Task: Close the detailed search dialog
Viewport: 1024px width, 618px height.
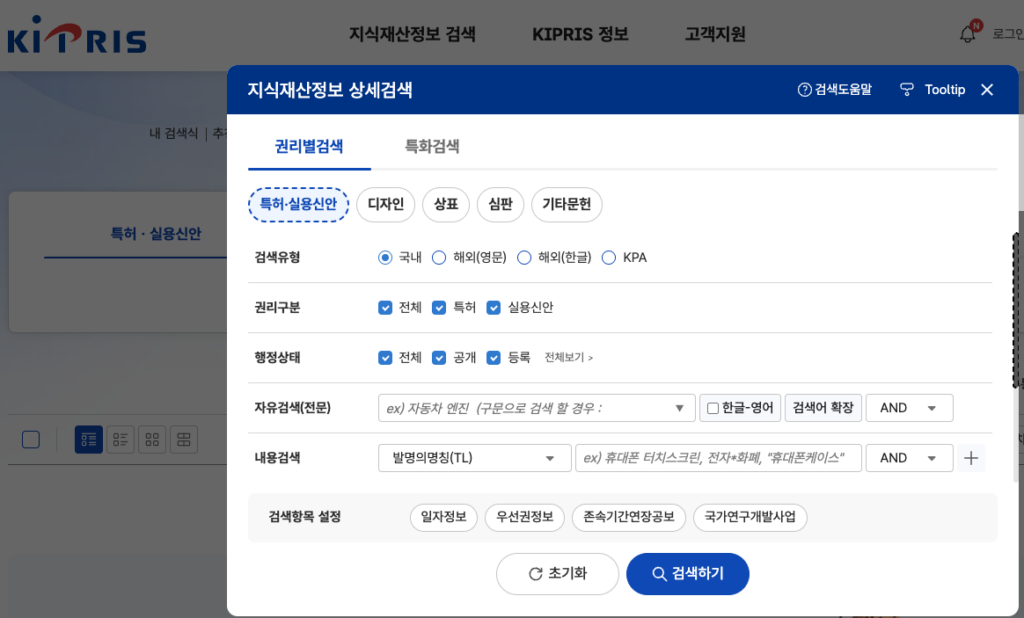Action: click(x=987, y=90)
